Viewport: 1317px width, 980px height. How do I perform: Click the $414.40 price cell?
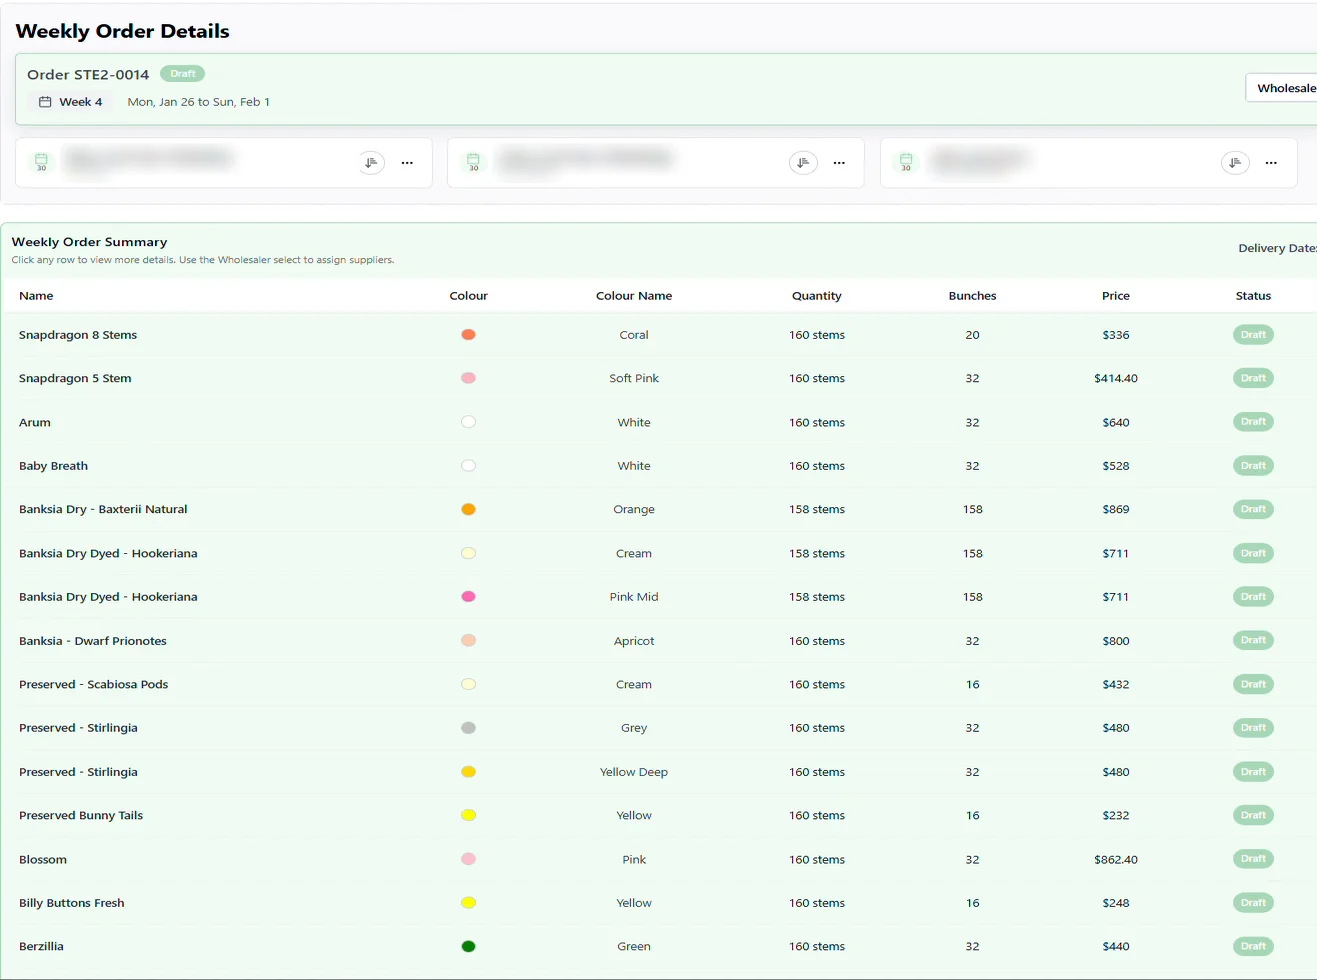click(1116, 378)
